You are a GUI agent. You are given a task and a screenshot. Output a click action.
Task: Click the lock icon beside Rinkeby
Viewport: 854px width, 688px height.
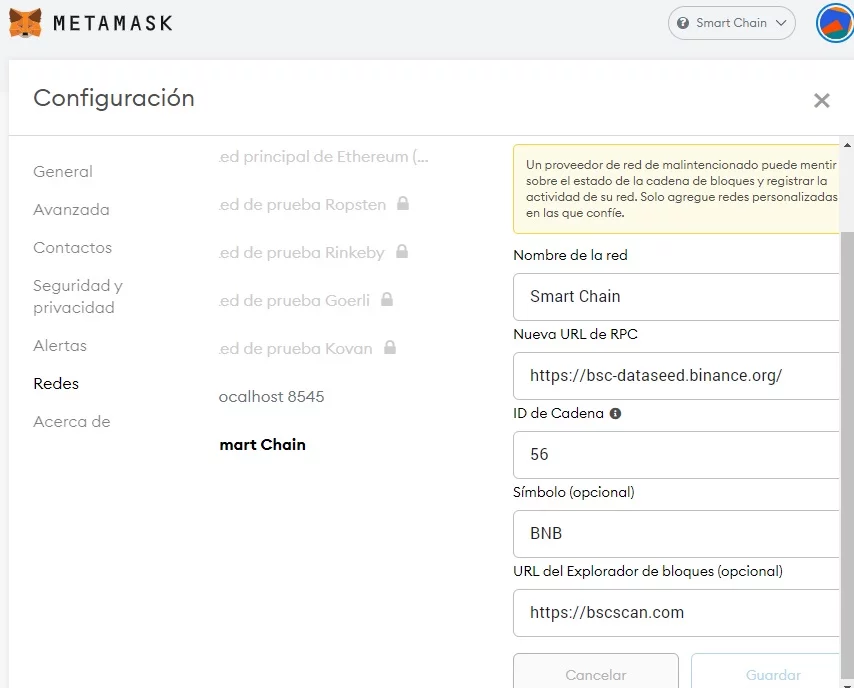click(402, 251)
